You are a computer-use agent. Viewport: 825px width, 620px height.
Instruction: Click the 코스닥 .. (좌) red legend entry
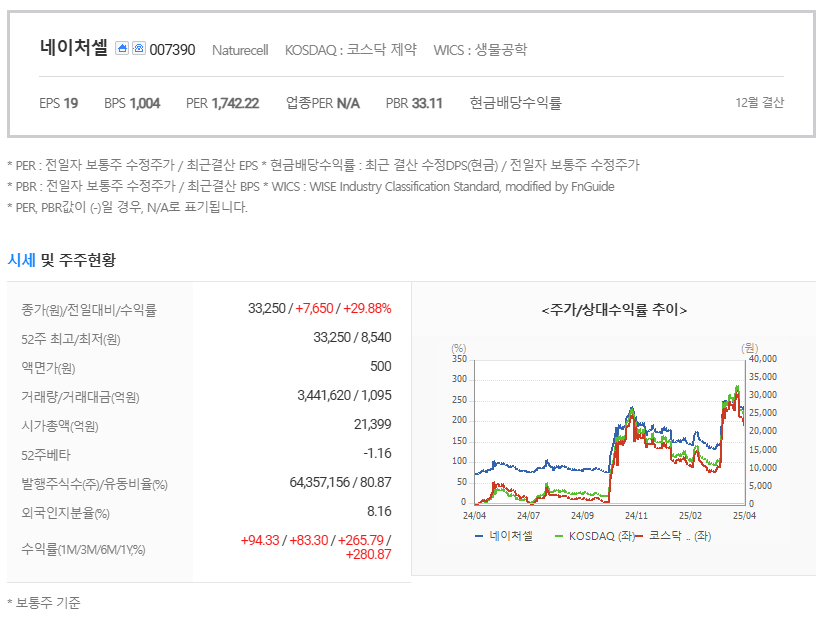click(673, 536)
